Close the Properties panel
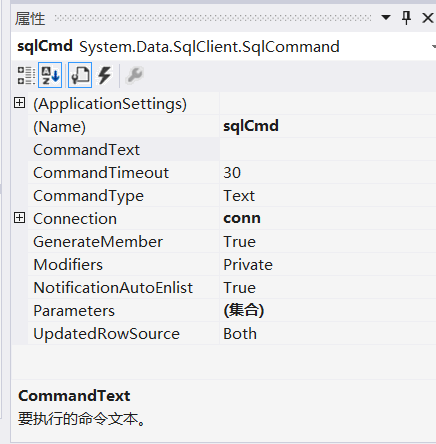Image resolution: width=436 pixels, height=444 pixels. 428,18
